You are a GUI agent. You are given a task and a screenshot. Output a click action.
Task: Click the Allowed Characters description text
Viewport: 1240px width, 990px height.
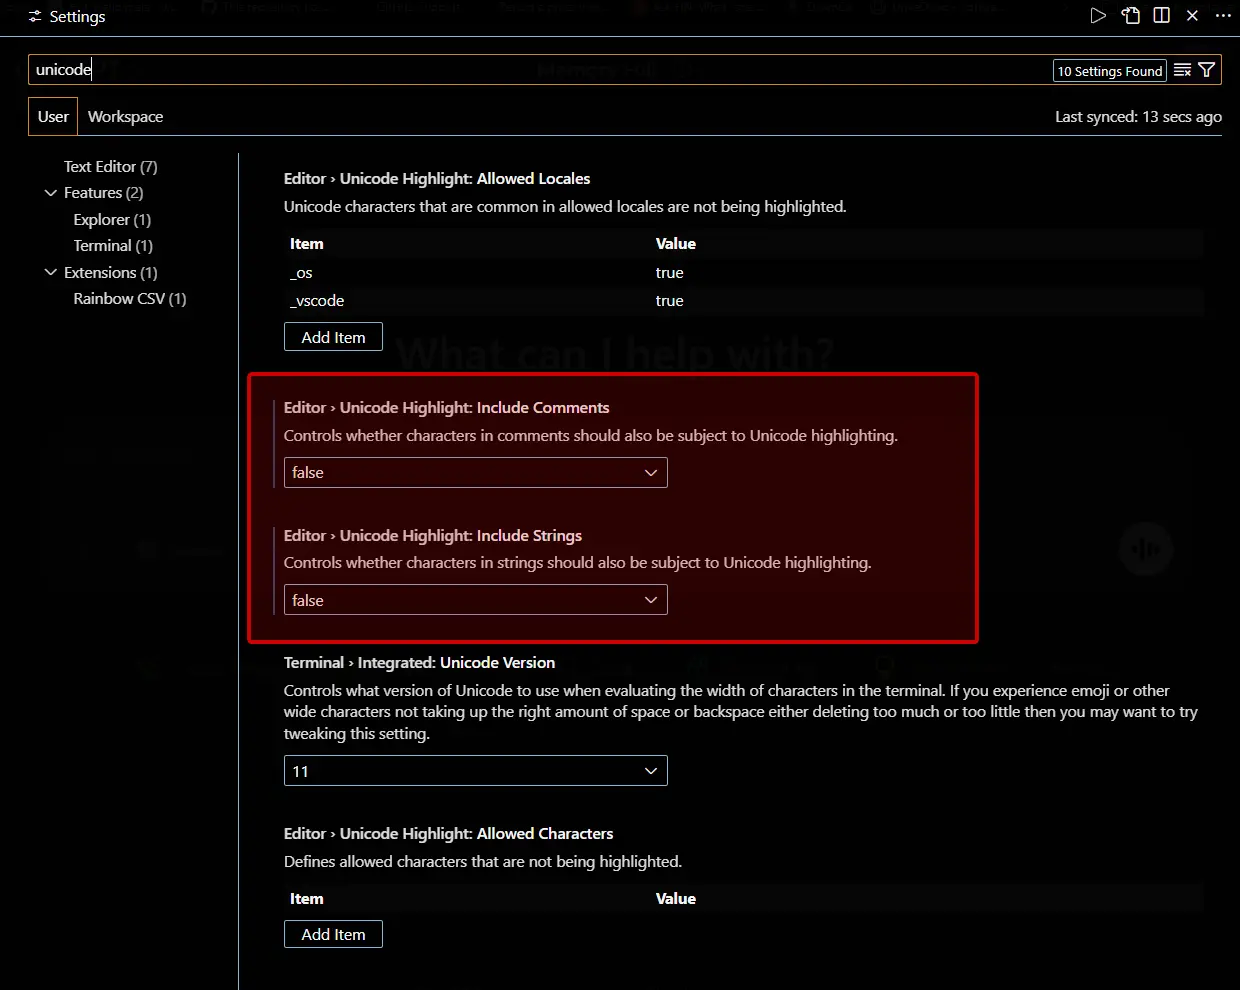[483, 862]
